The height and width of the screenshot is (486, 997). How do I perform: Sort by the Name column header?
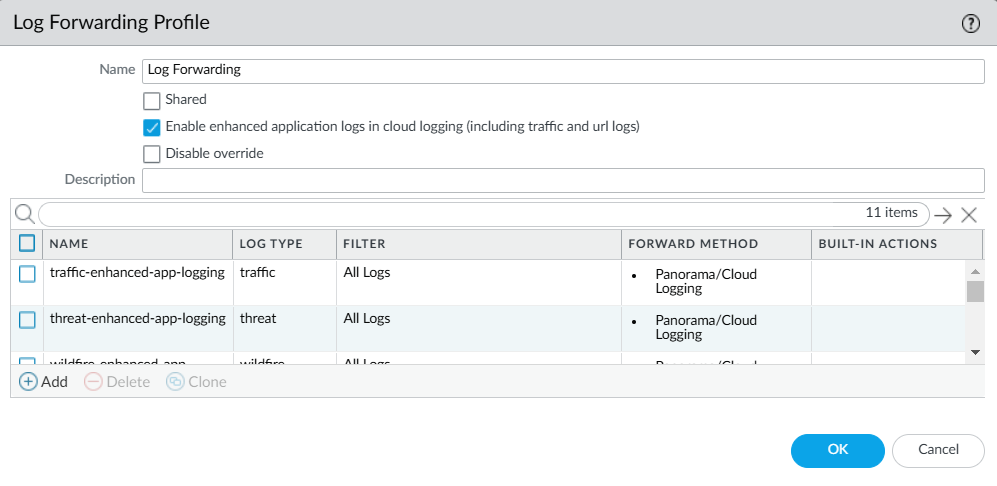click(x=70, y=244)
